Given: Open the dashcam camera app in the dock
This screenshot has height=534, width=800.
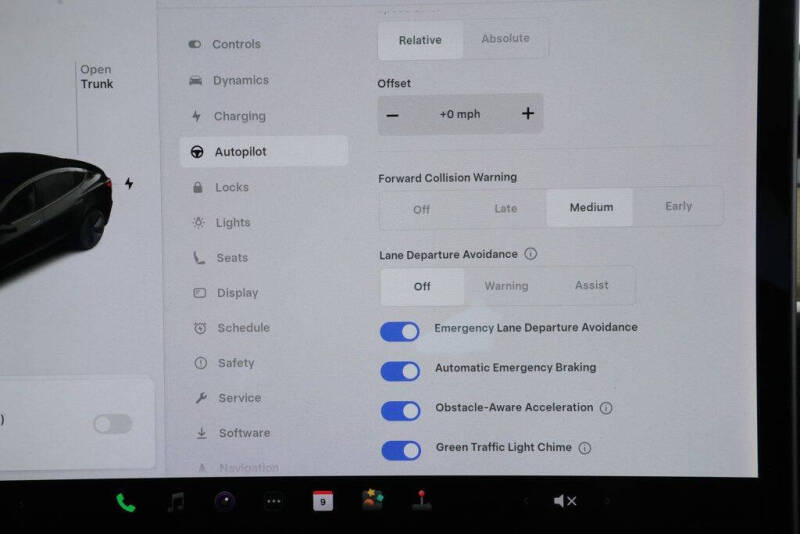Looking at the screenshot, I should pos(224,502).
